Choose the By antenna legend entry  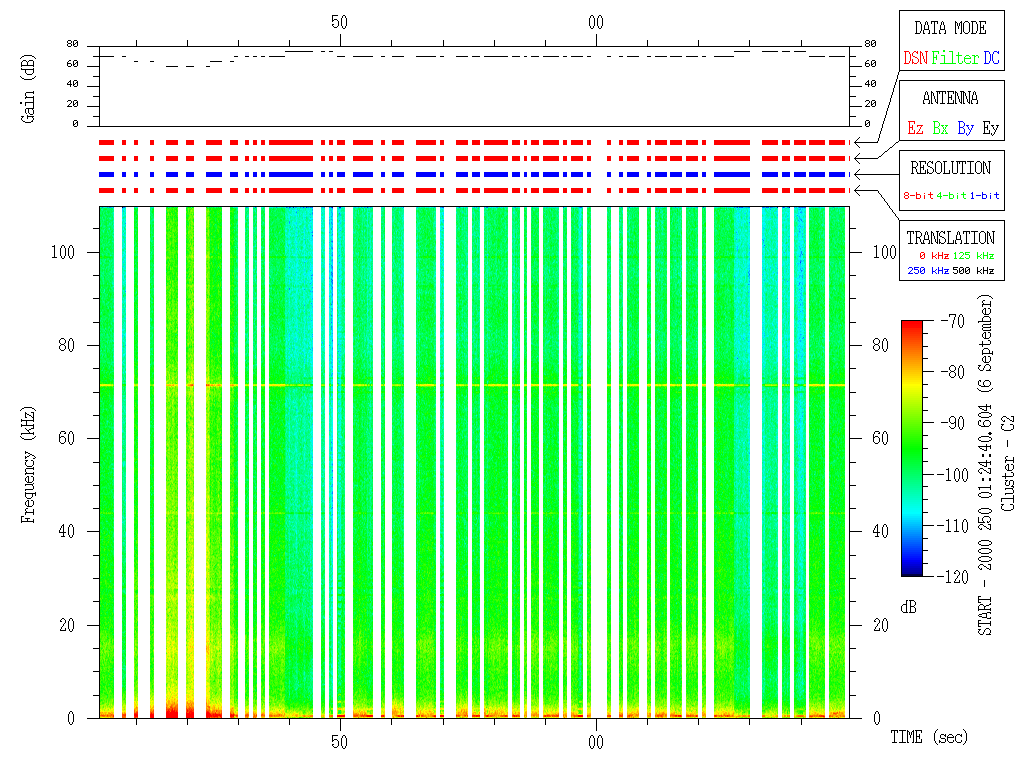pos(965,129)
